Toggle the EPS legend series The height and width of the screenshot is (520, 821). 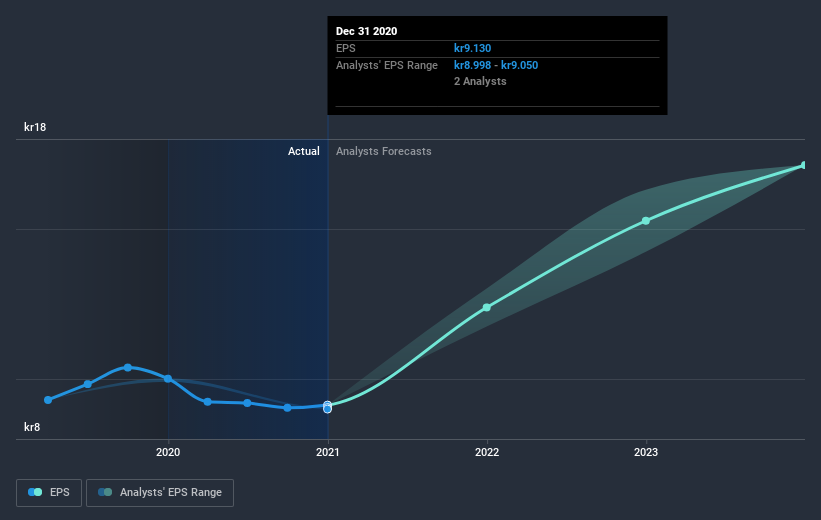[x=49, y=493]
